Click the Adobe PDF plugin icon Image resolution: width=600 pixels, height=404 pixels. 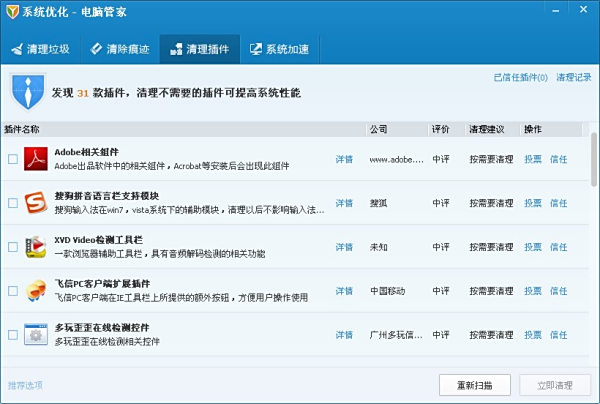tap(36, 159)
